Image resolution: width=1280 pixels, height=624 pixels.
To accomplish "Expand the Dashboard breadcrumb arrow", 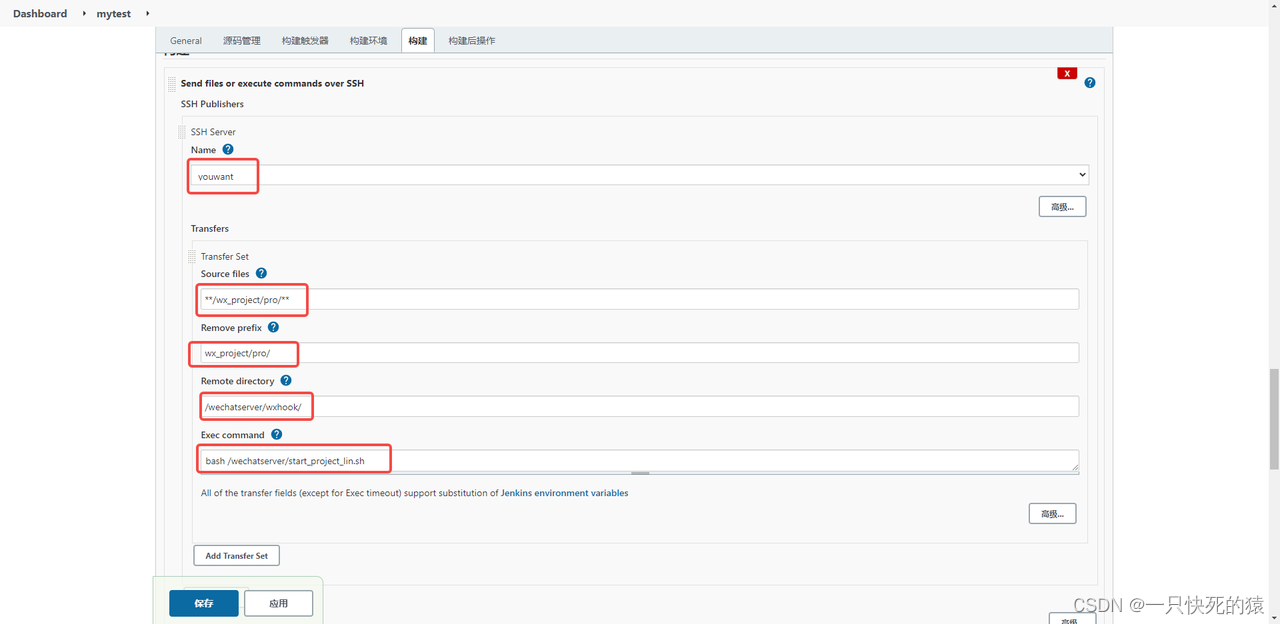I will 80,13.
